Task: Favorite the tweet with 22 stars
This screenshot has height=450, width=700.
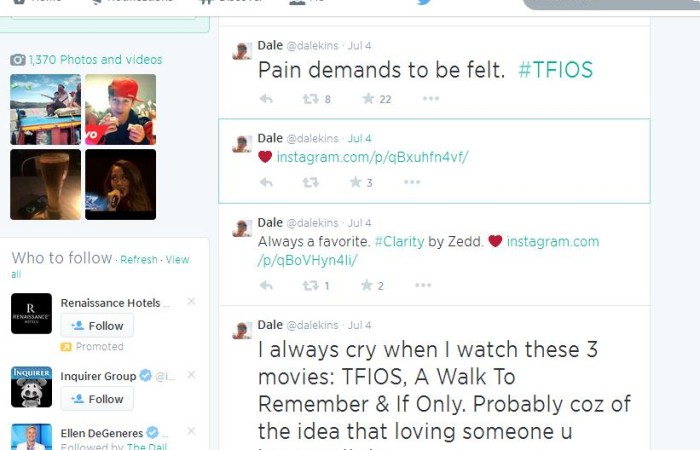Action: (368, 98)
